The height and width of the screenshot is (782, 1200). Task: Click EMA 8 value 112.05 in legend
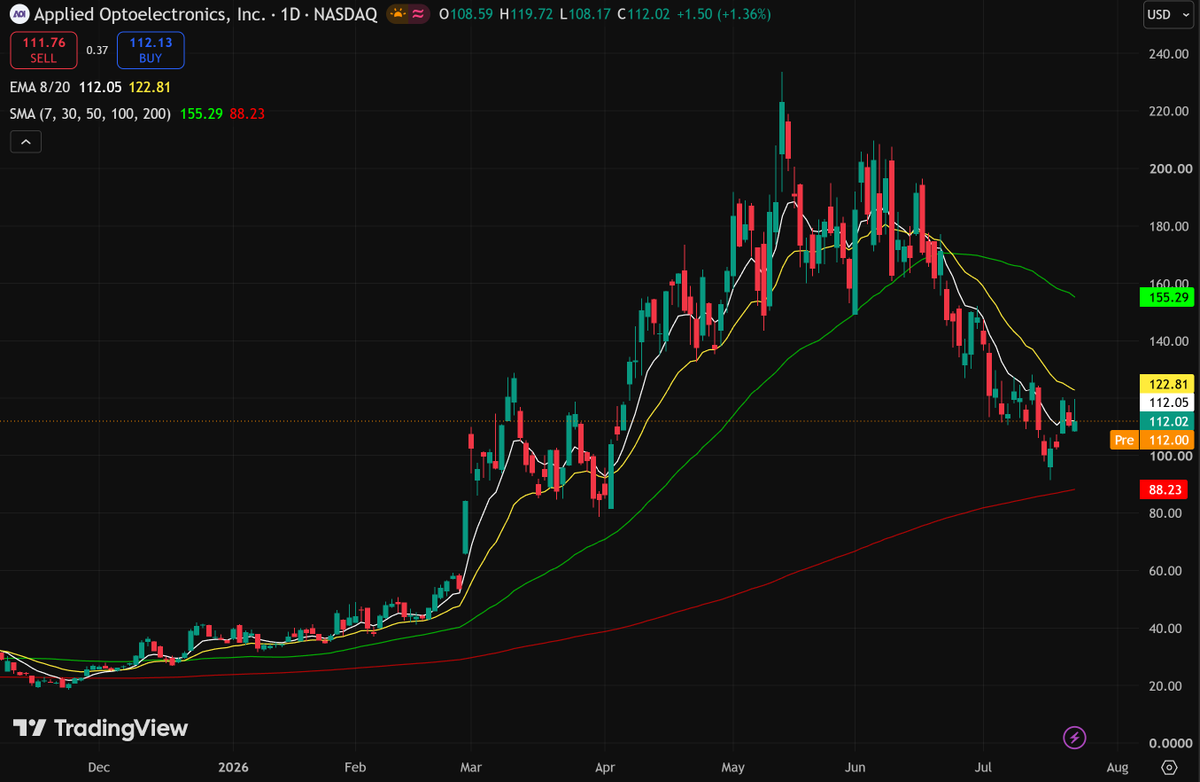[99, 88]
